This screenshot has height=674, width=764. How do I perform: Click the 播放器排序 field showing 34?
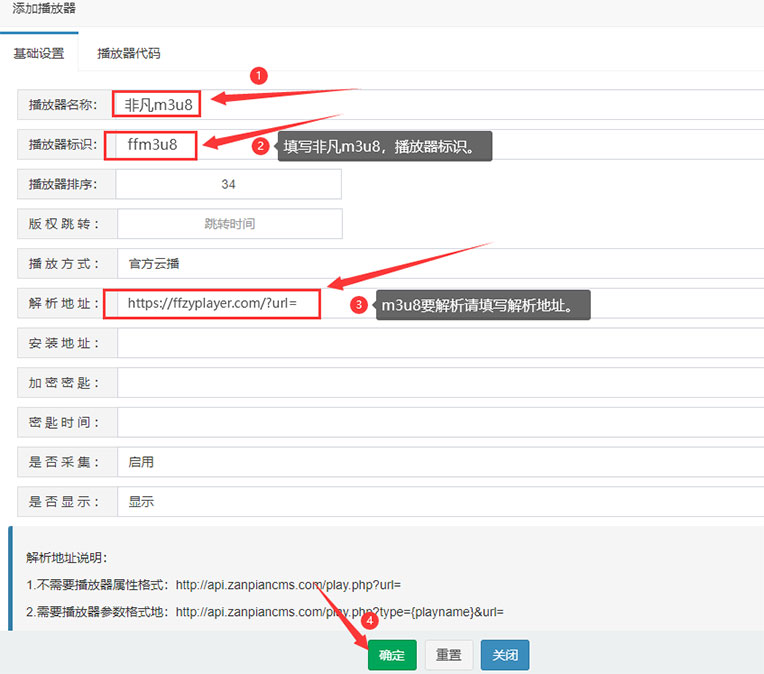click(x=229, y=184)
